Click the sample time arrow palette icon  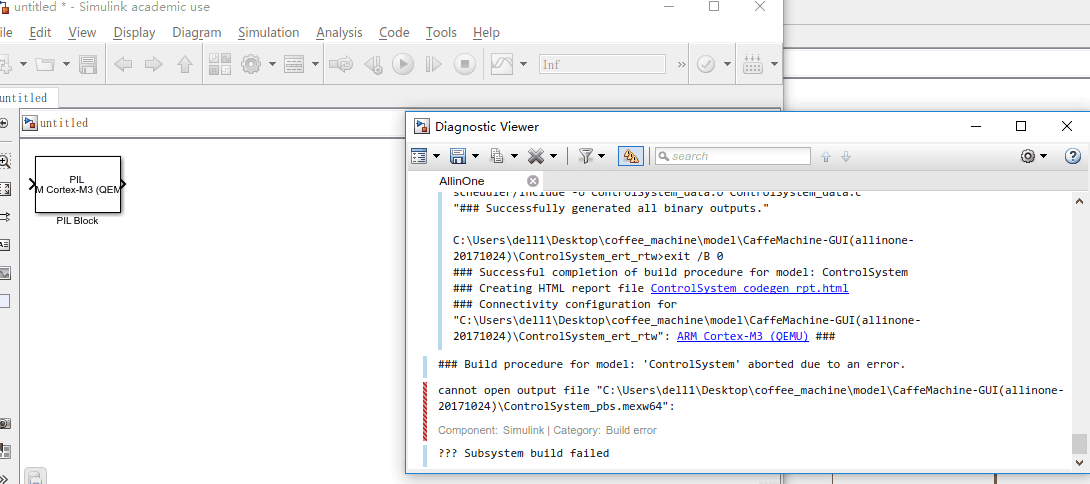(x=4, y=217)
